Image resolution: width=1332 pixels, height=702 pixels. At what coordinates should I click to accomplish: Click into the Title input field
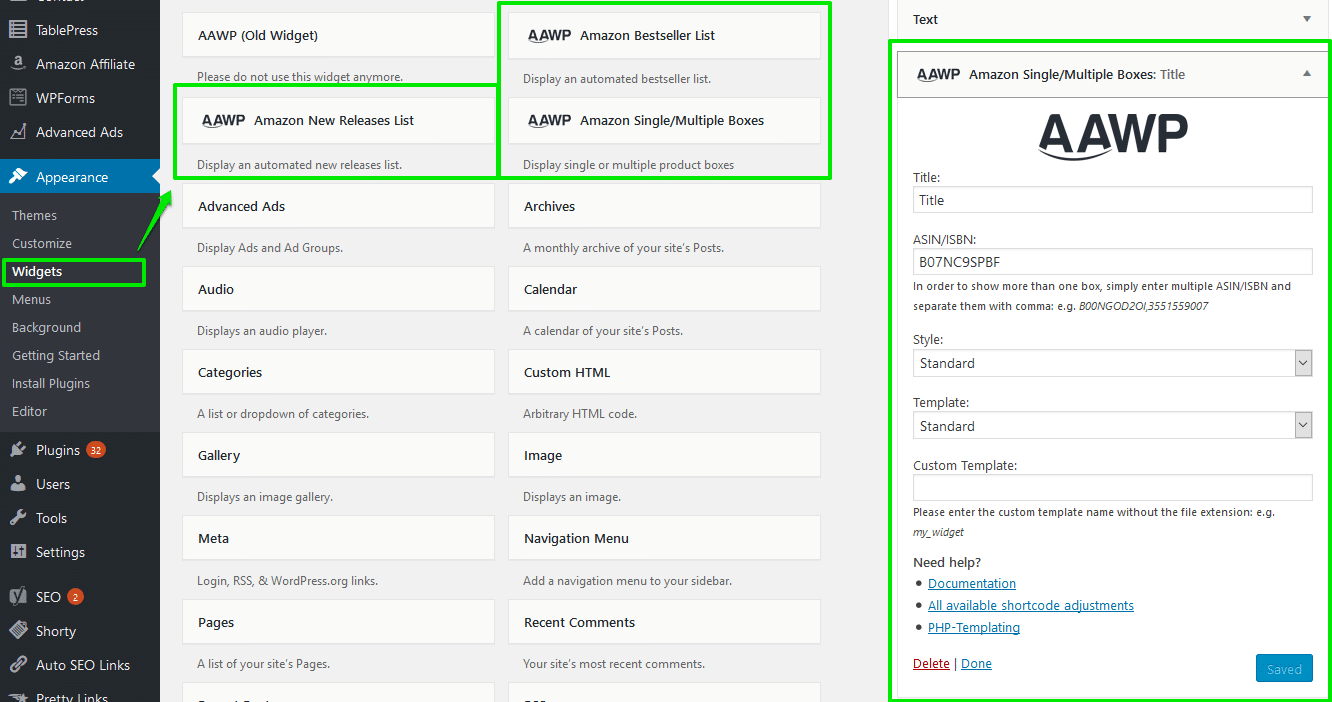(x=1113, y=200)
